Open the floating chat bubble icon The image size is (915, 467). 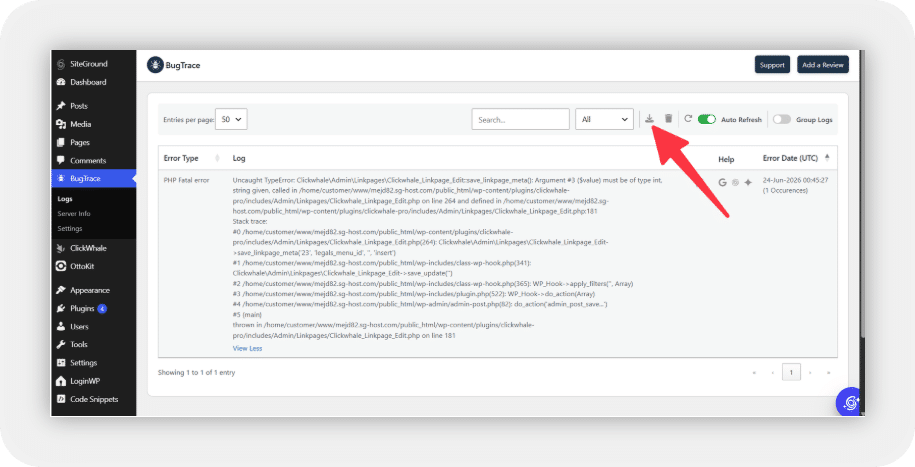point(850,402)
